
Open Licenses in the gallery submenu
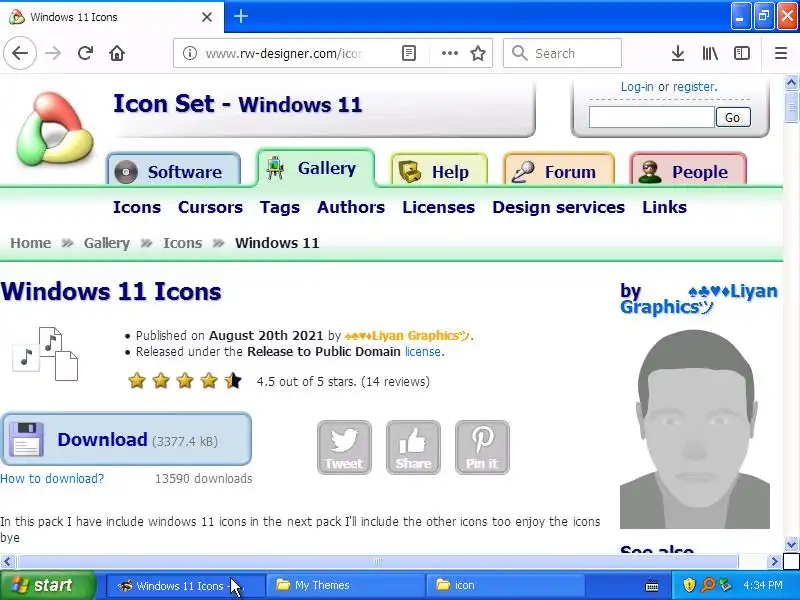click(x=438, y=207)
